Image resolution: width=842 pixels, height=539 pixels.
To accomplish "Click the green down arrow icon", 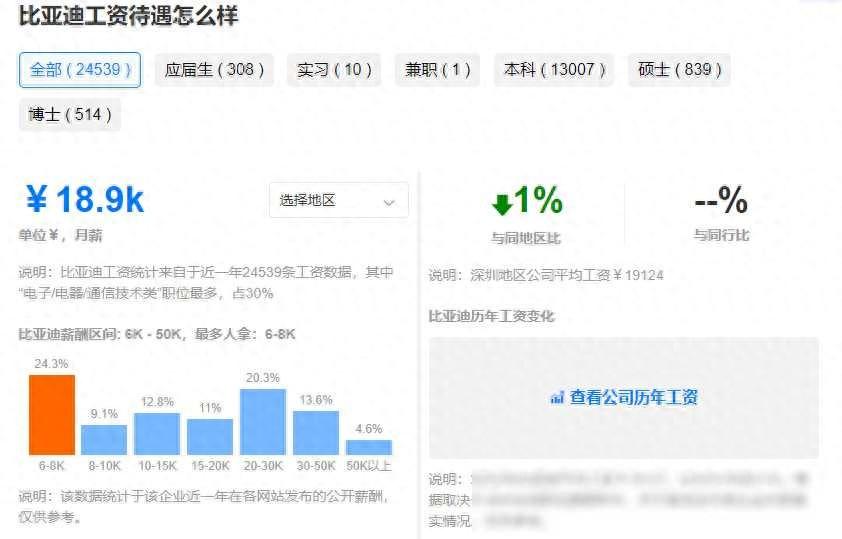I will click(x=502, y=204).
